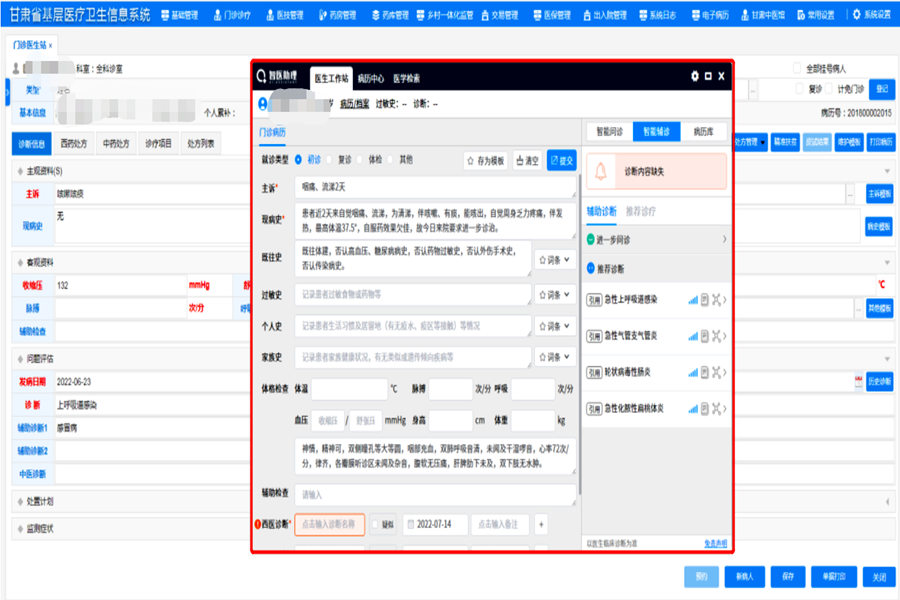This screenshot has width=900, height=600.
Task: Open 词条 dropdown next to 既往史
Action: (555, 259)
